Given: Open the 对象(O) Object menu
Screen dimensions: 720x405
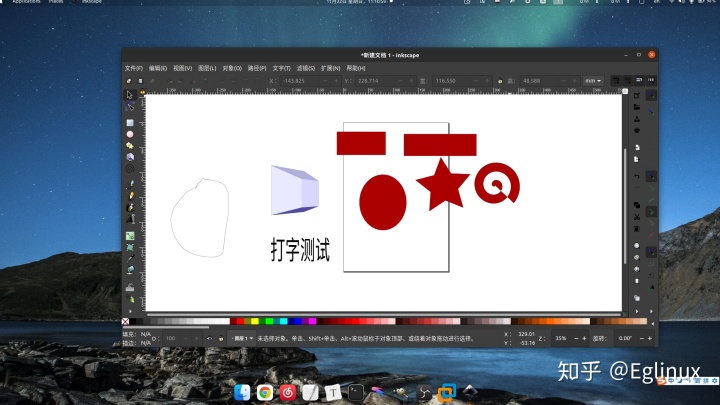Looking at the screenshot, I should pos(232,68).
